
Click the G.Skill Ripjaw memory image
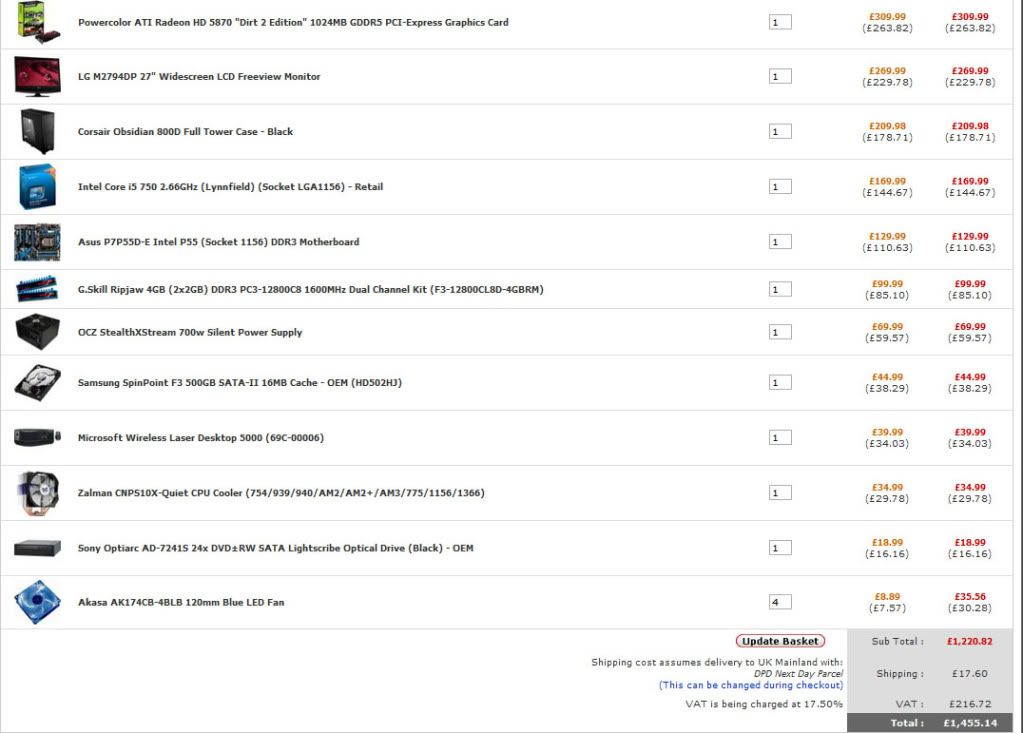point(37,289)
